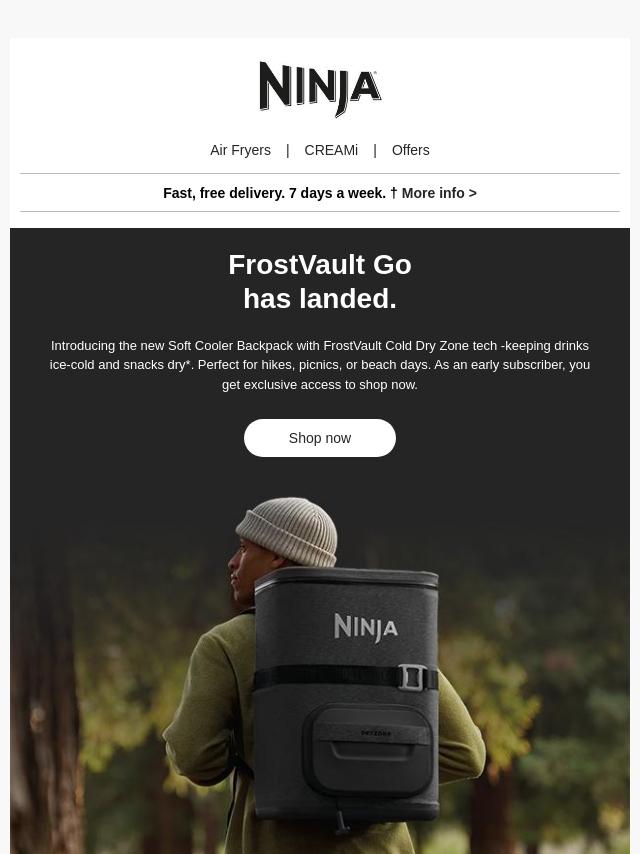Image resolution: width=640 pixels, height=854 pixels.
Task: Click the Soft Cooler Backpack intro paragraph
Action: point(320,365)
